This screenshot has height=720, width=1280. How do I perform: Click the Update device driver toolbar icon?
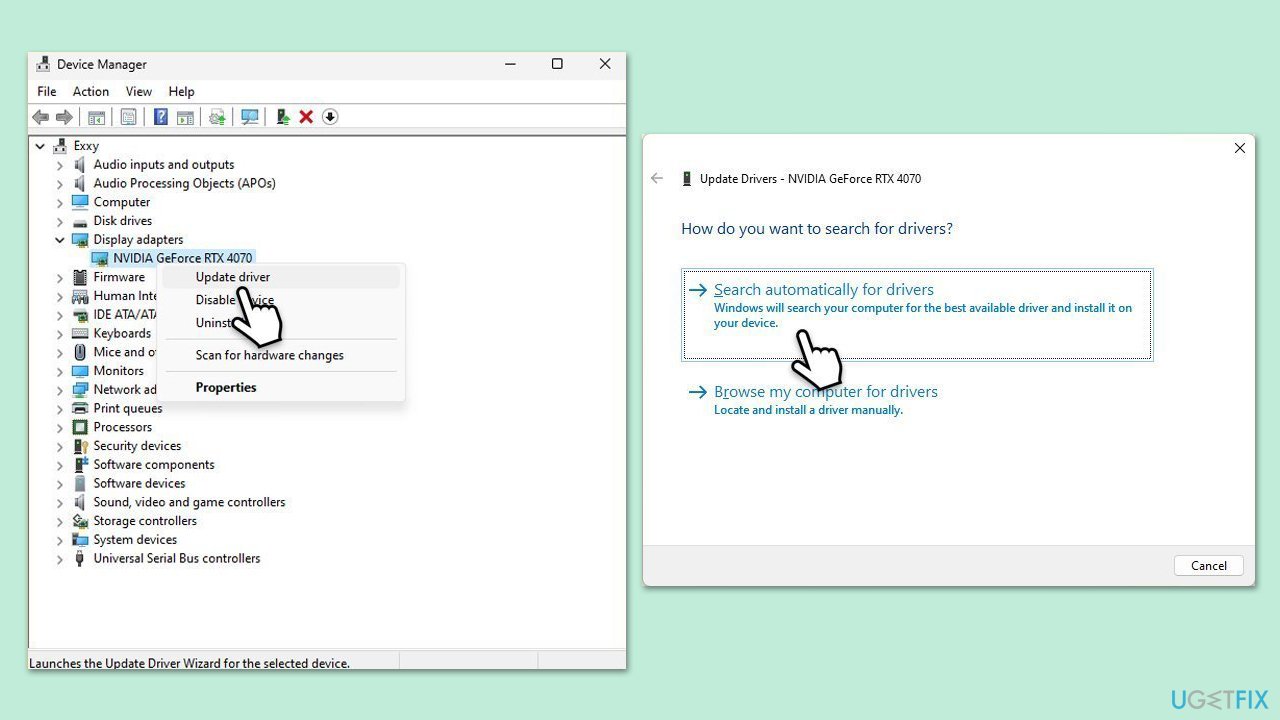coord(217,117)
